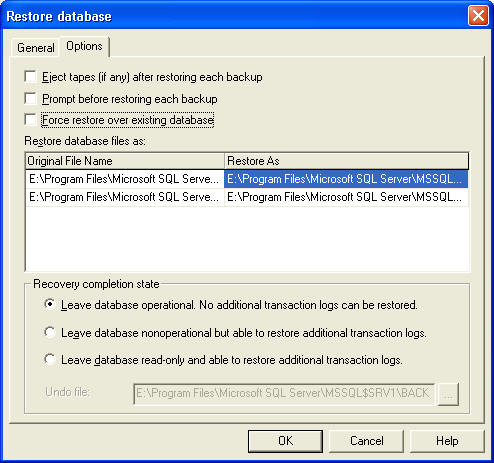Enable Force restore over existing database
The width and height of the screenshot is (494, 463).
point(31,120)
